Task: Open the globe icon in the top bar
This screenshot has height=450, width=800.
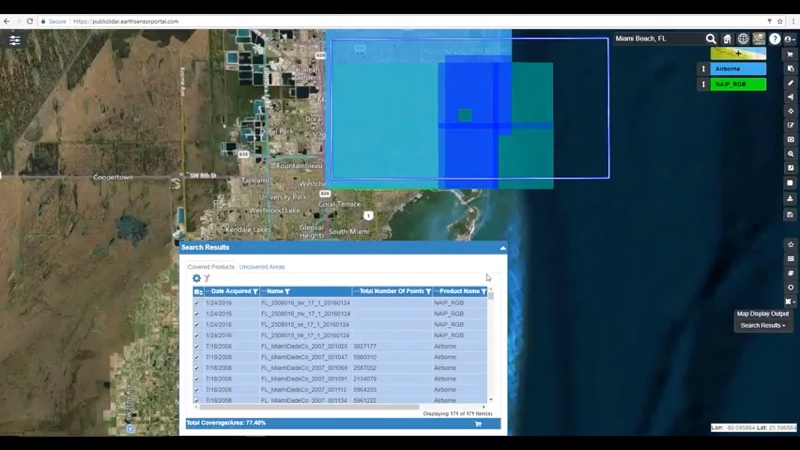Action: (x=743, y=39)
